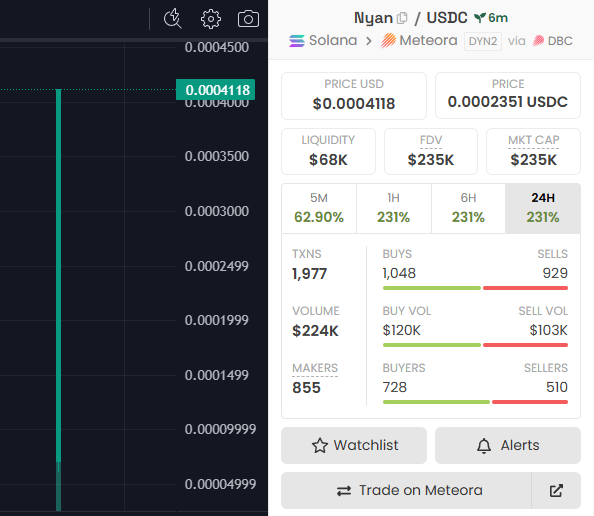
Task: Select the 1H timeframe tab
Action: 394,208
